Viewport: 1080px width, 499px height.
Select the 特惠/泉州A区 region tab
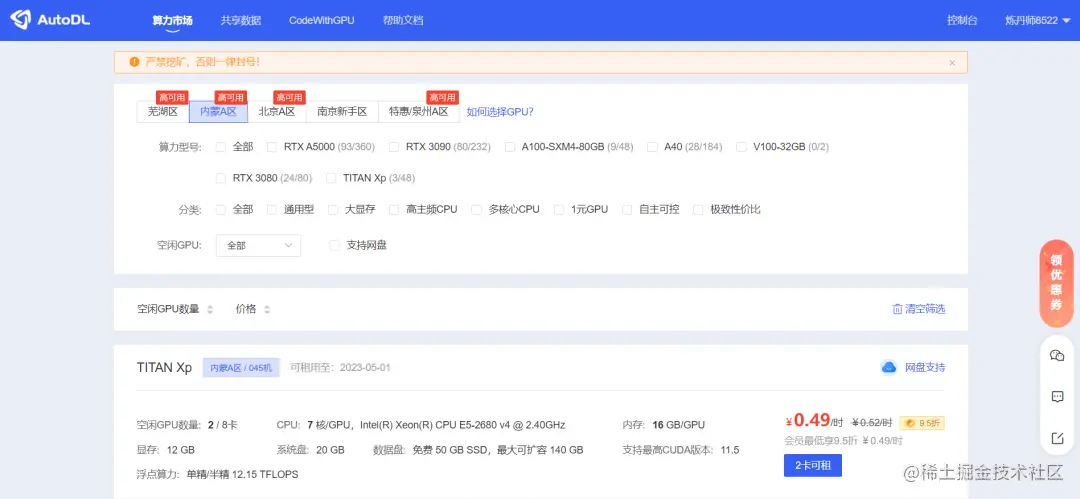[x=419, y=111]
